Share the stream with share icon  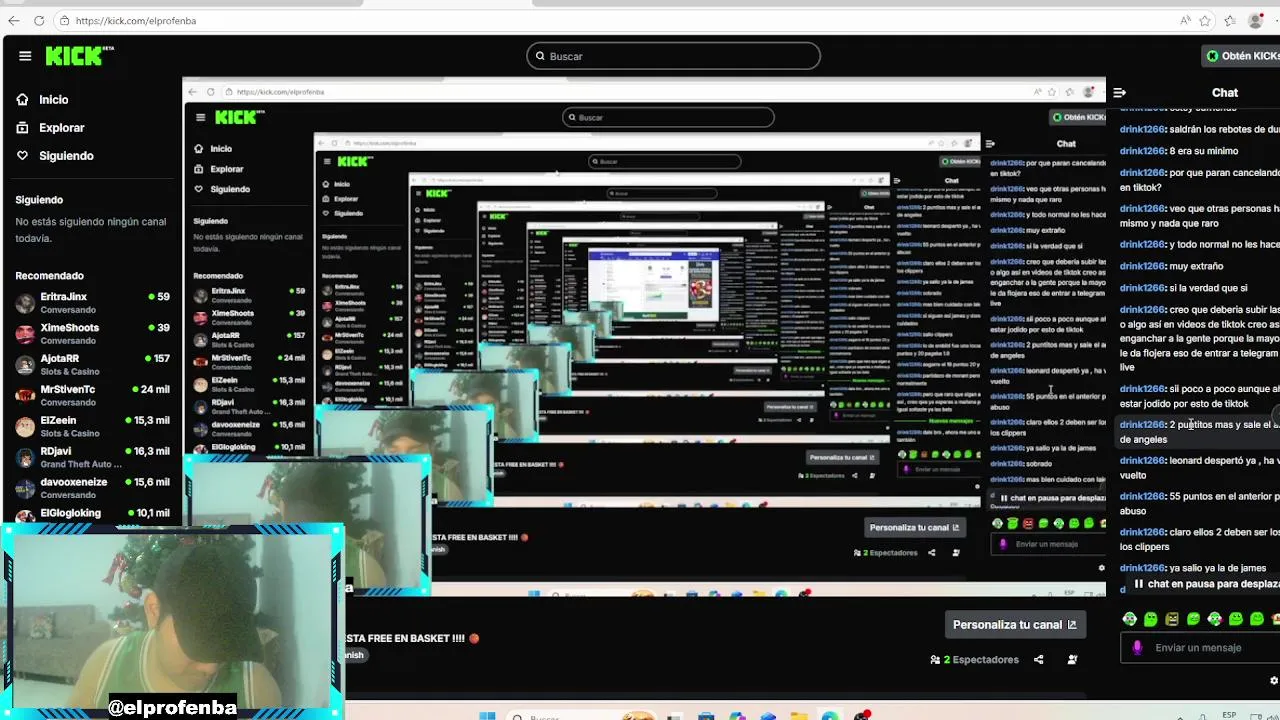click(x=1038, y=659)
